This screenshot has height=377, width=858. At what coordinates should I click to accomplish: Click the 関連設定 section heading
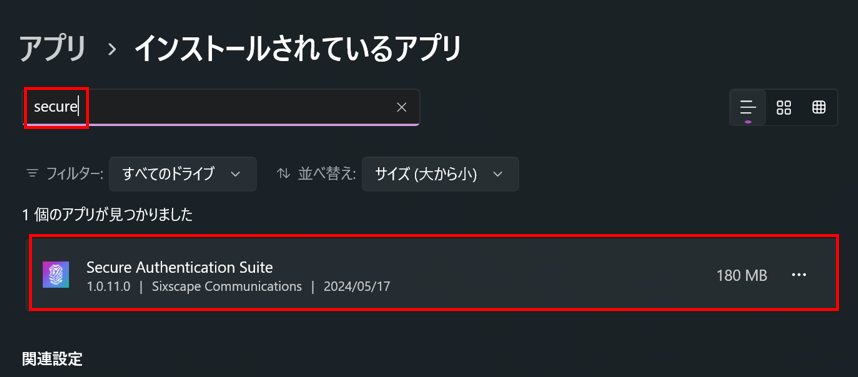pos(52,359)
